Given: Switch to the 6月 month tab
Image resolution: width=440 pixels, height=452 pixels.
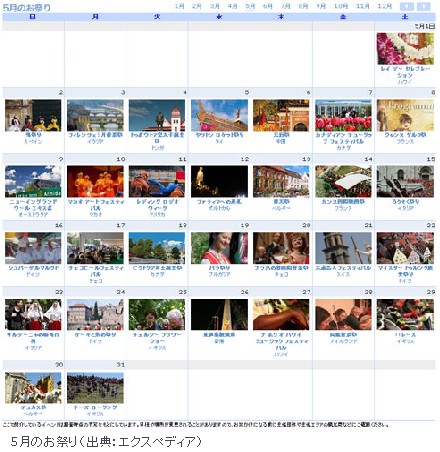Looking at the screenshot, I should point(268,6).
